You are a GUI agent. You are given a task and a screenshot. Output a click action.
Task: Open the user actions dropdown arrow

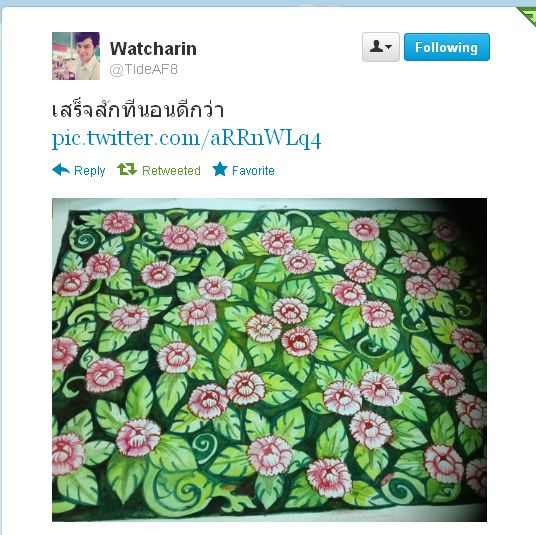[388, 47]
